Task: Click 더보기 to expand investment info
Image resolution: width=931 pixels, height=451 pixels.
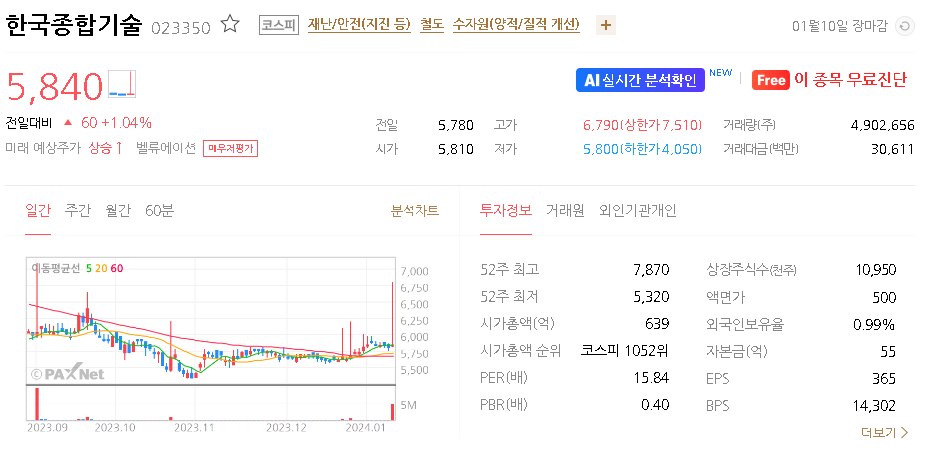Action: (885, 433)
